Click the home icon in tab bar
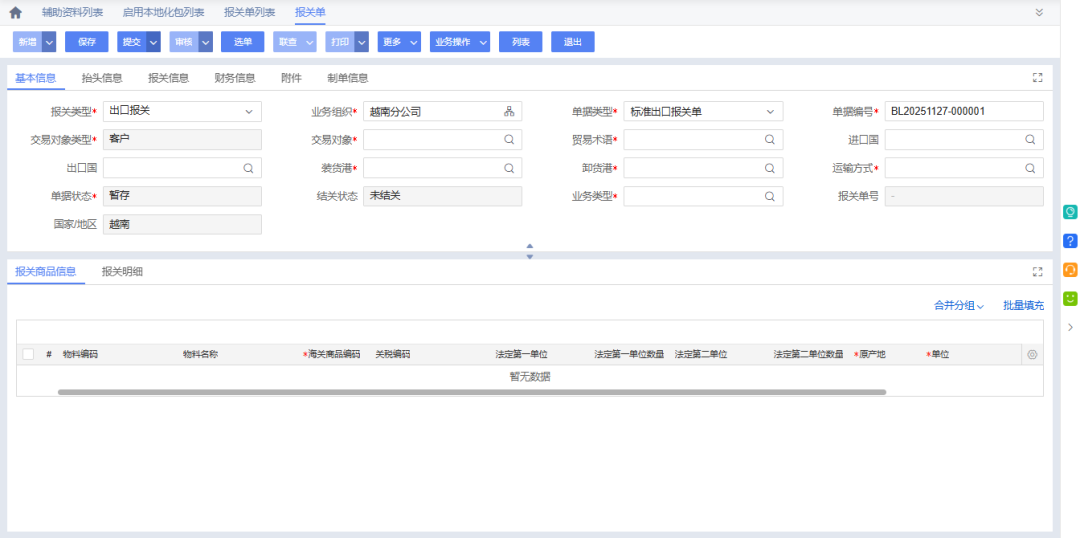 pos(15,13)
